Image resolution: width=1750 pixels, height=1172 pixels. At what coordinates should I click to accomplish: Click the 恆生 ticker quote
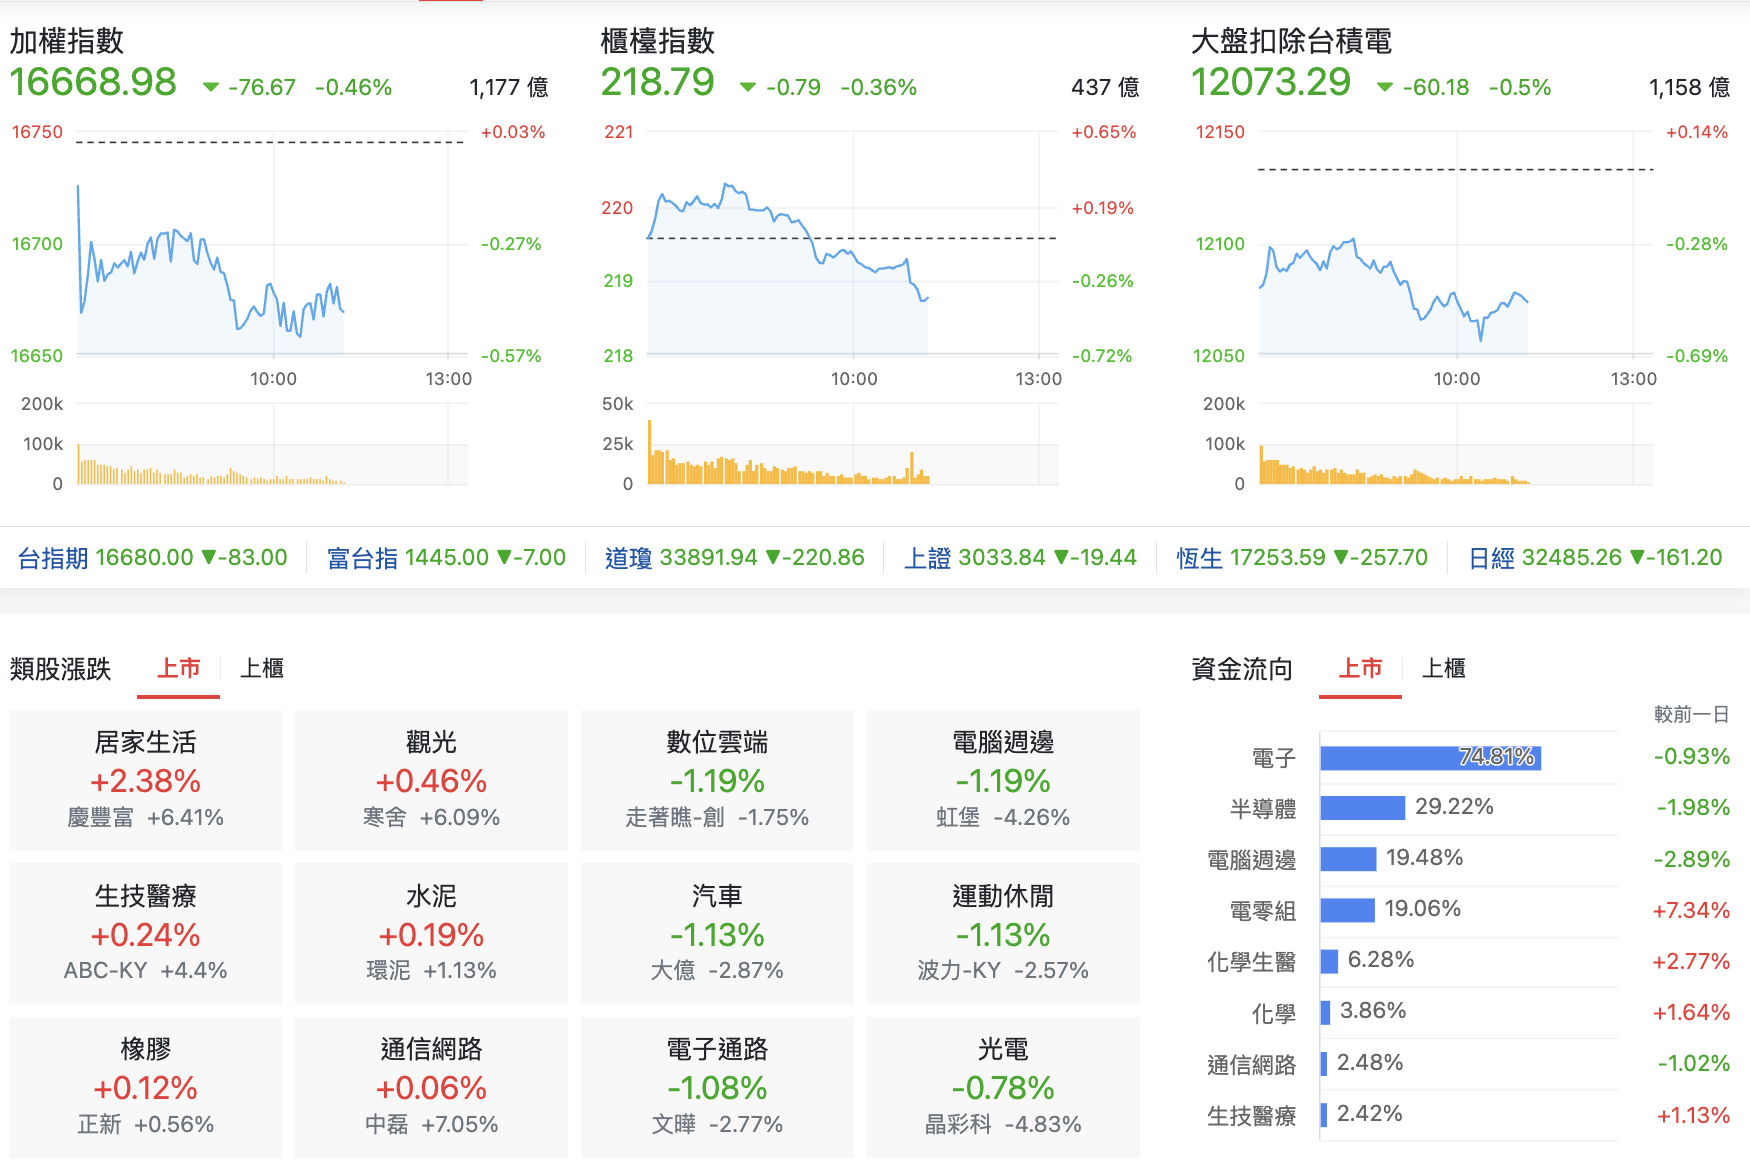point(1302,558)
